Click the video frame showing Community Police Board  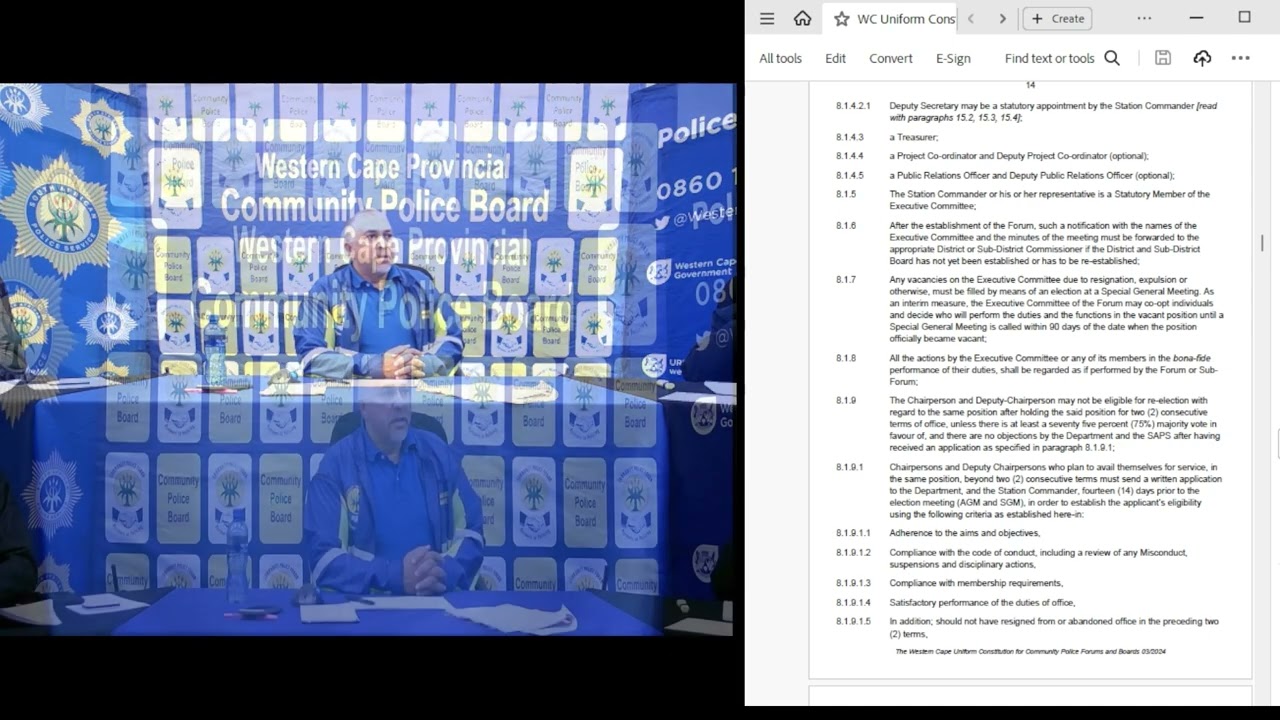[367, 359]
